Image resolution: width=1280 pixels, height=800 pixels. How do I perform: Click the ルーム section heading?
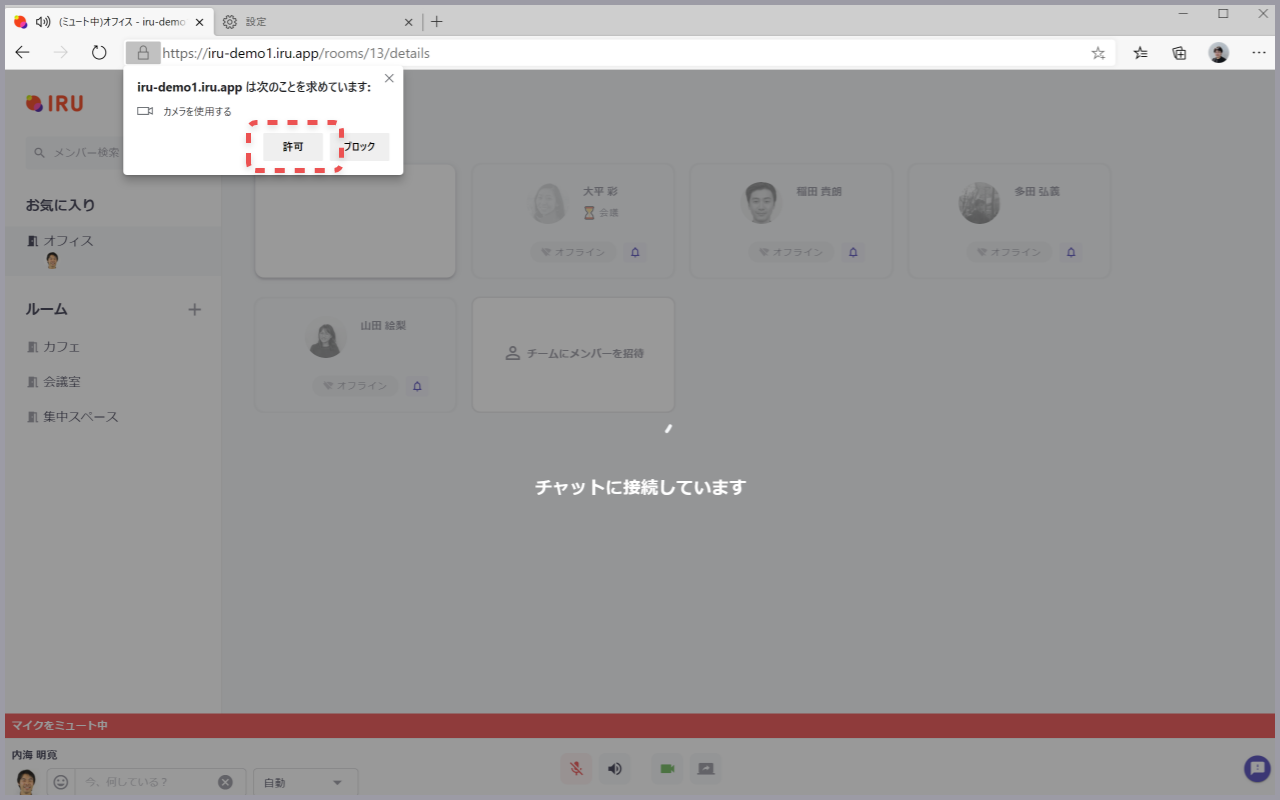click(47, 309)
